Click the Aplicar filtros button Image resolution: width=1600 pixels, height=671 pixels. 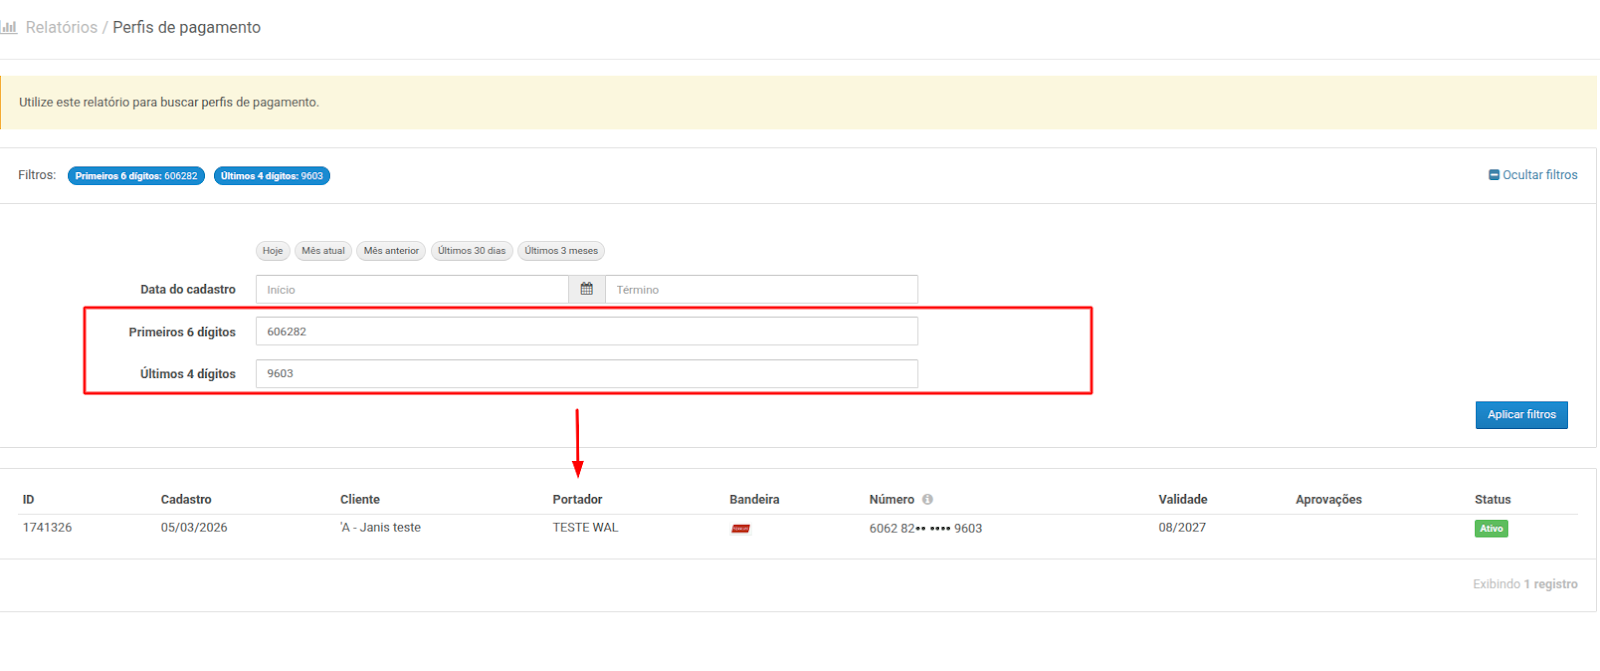click(1521, 415)
